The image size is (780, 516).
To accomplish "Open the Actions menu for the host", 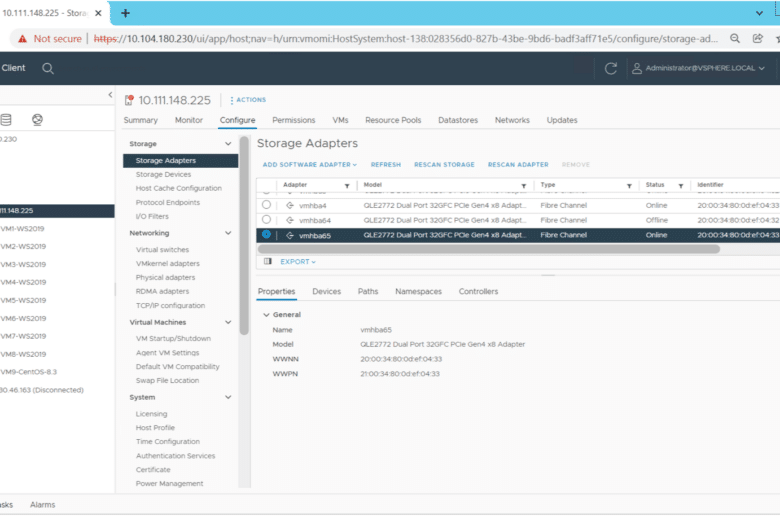I will pos(248,100).
